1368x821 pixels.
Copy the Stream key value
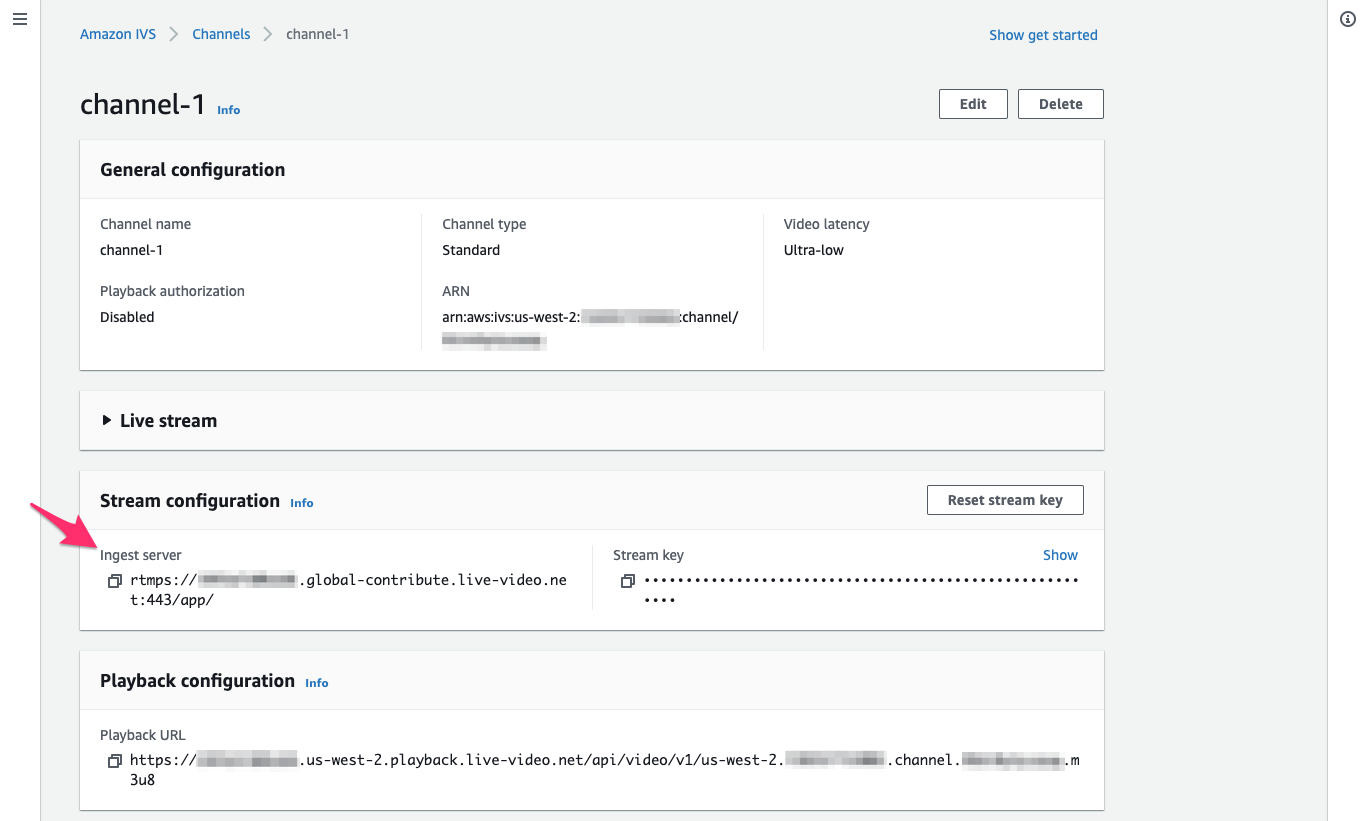pyautogui.click(x=627, y=581)
